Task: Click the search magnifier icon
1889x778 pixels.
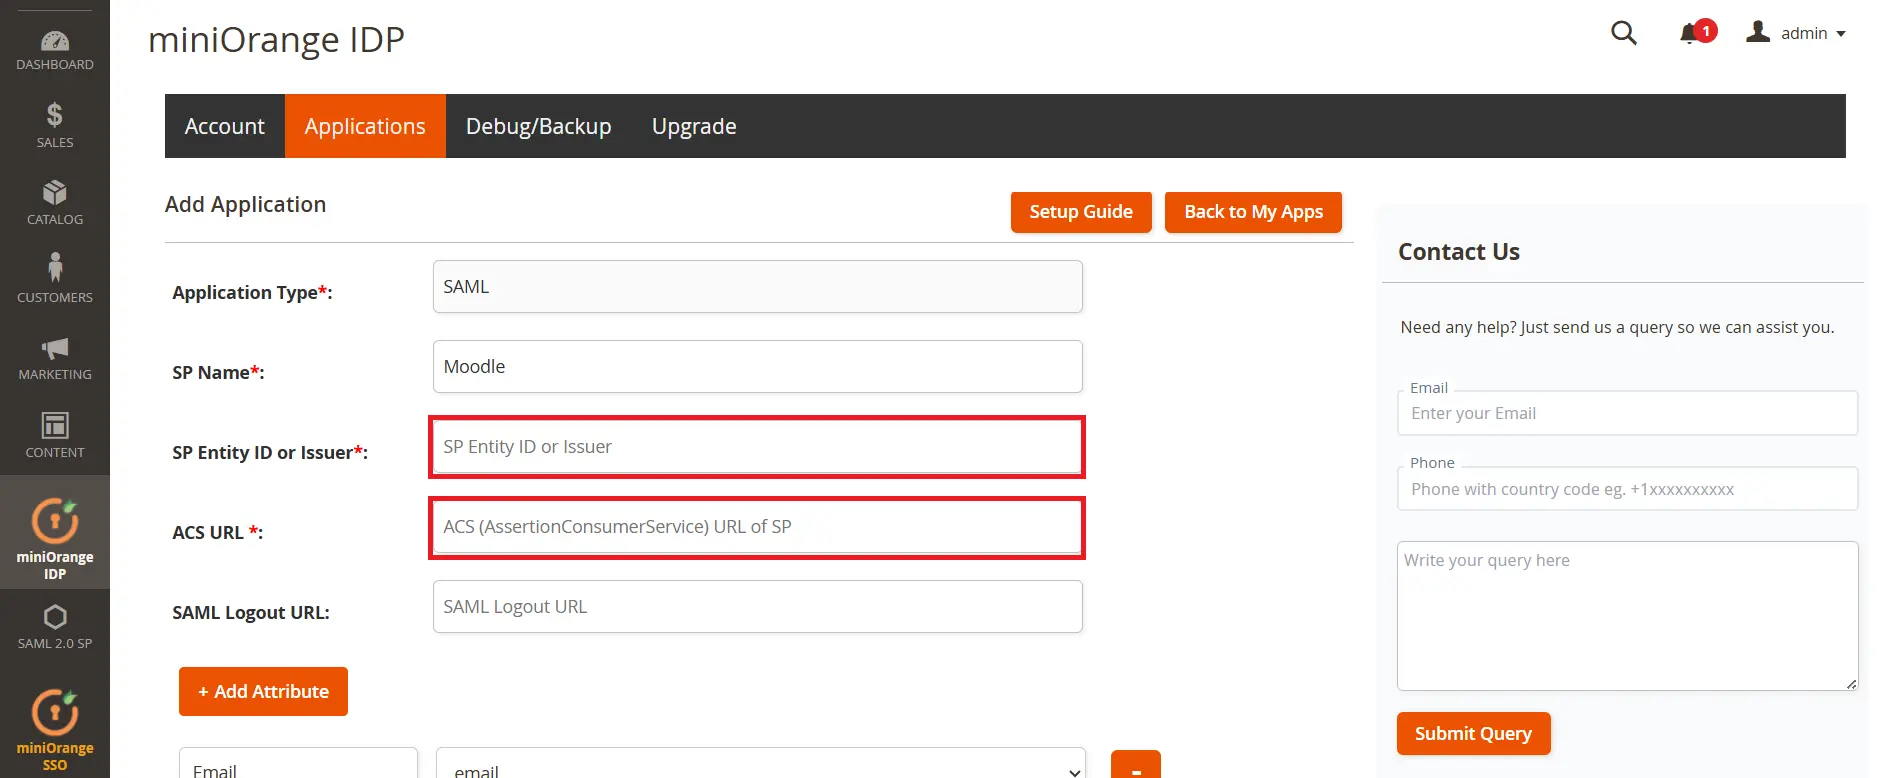Action: coord(1624,33)
